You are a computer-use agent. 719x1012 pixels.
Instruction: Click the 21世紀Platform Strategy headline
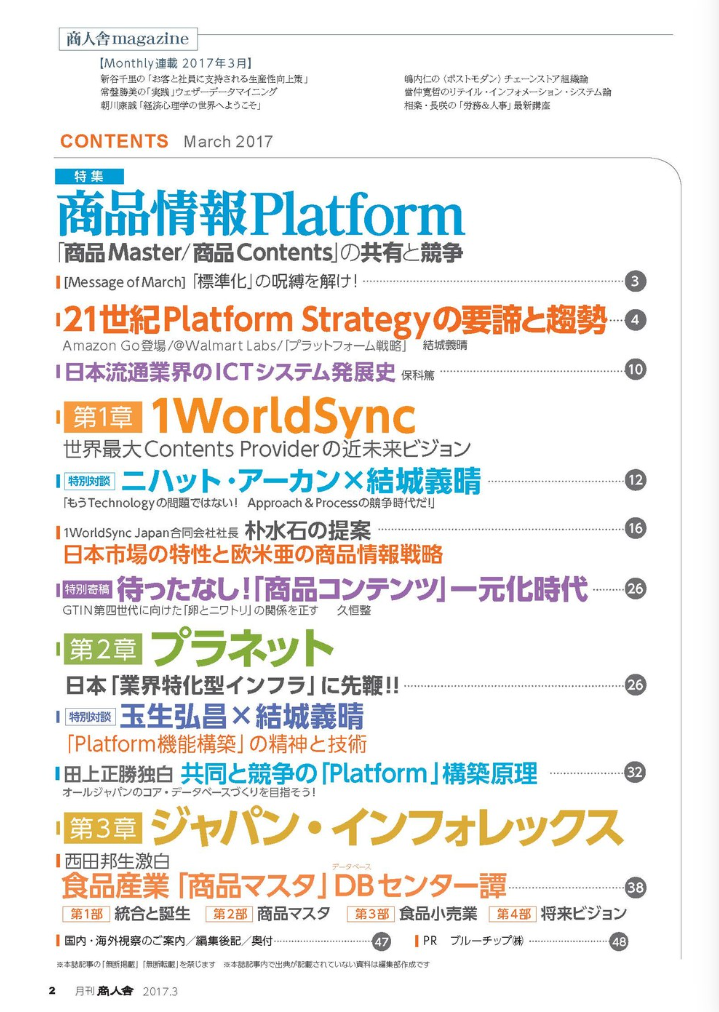pos(334,319)
